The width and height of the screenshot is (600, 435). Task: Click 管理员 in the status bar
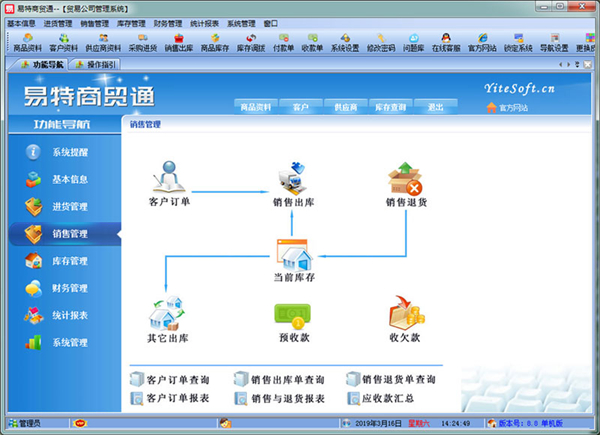pos(25,423)
